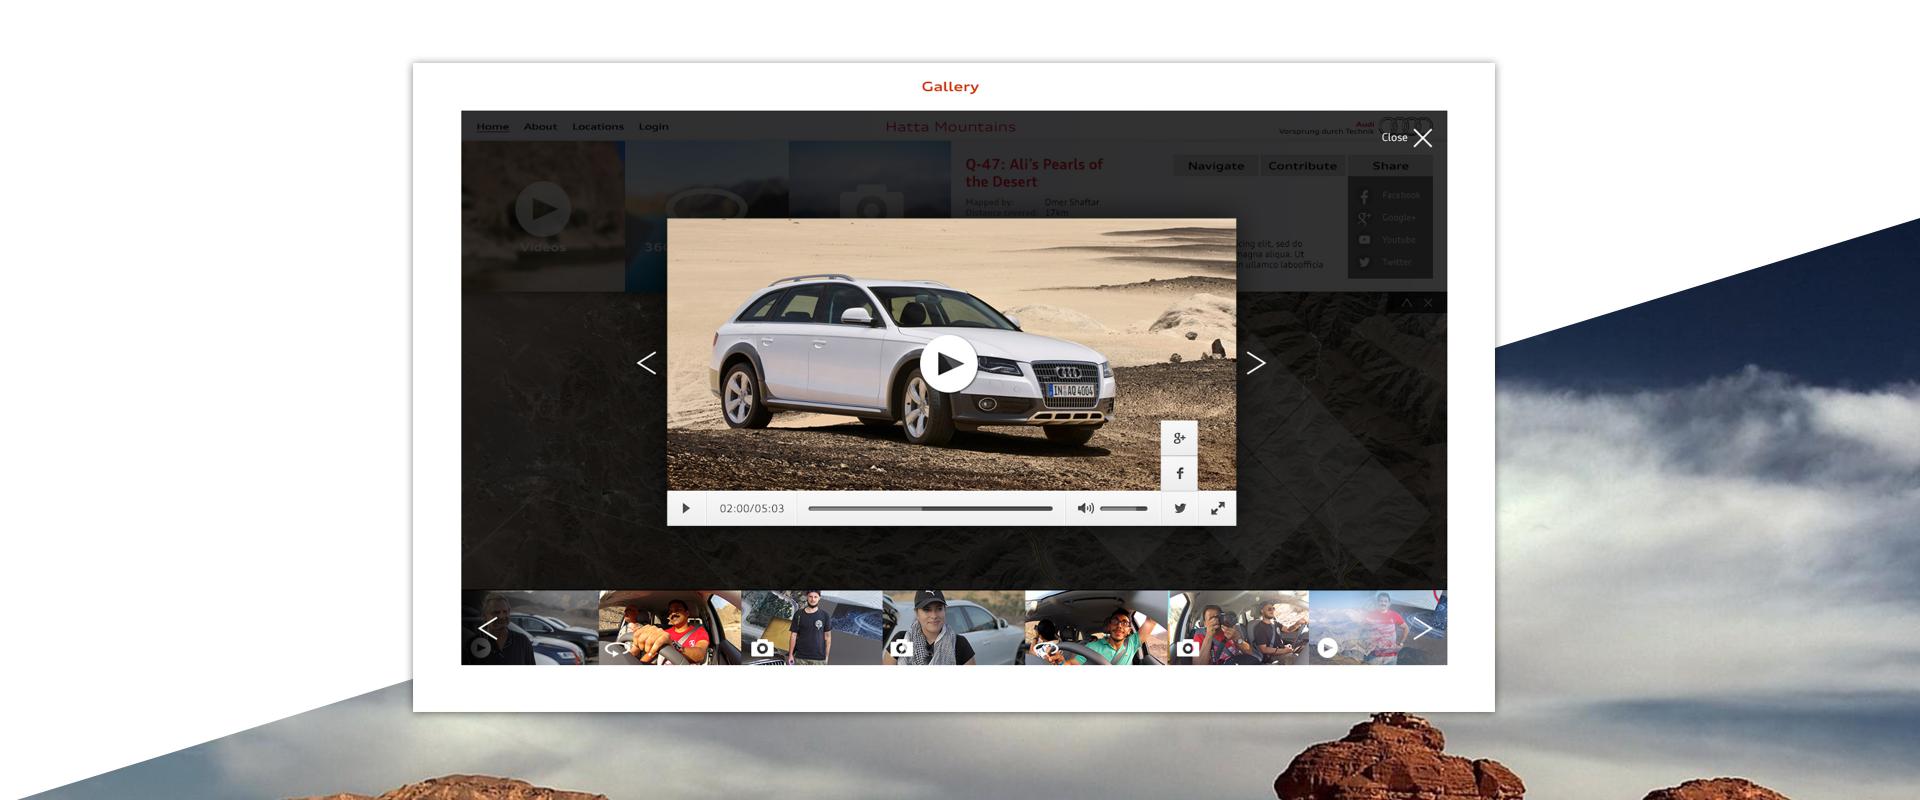Screen dimensions: 1920x800
Task: Share video via the Google Plus icon
Action: point(1179,438)
